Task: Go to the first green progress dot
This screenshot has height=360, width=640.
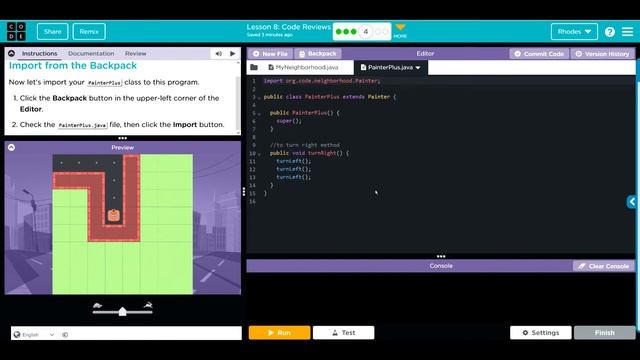Action: 338,31
